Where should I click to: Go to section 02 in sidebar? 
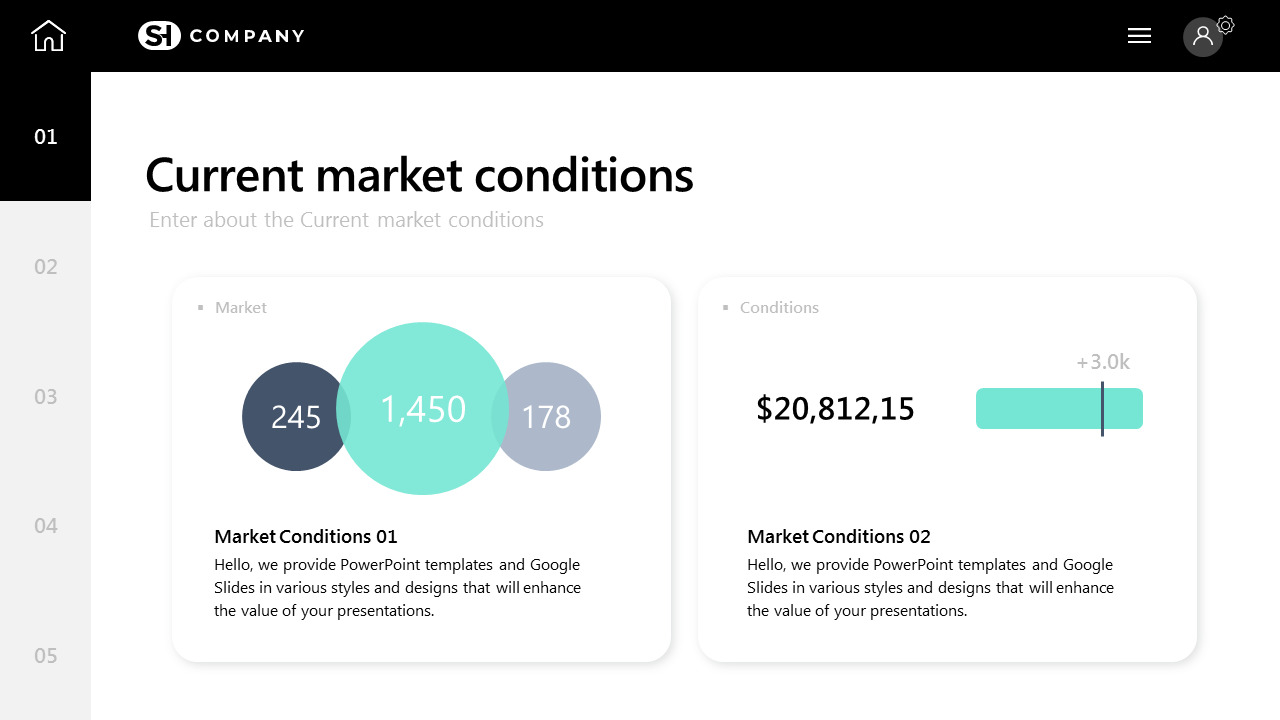[x=46, y=267]
